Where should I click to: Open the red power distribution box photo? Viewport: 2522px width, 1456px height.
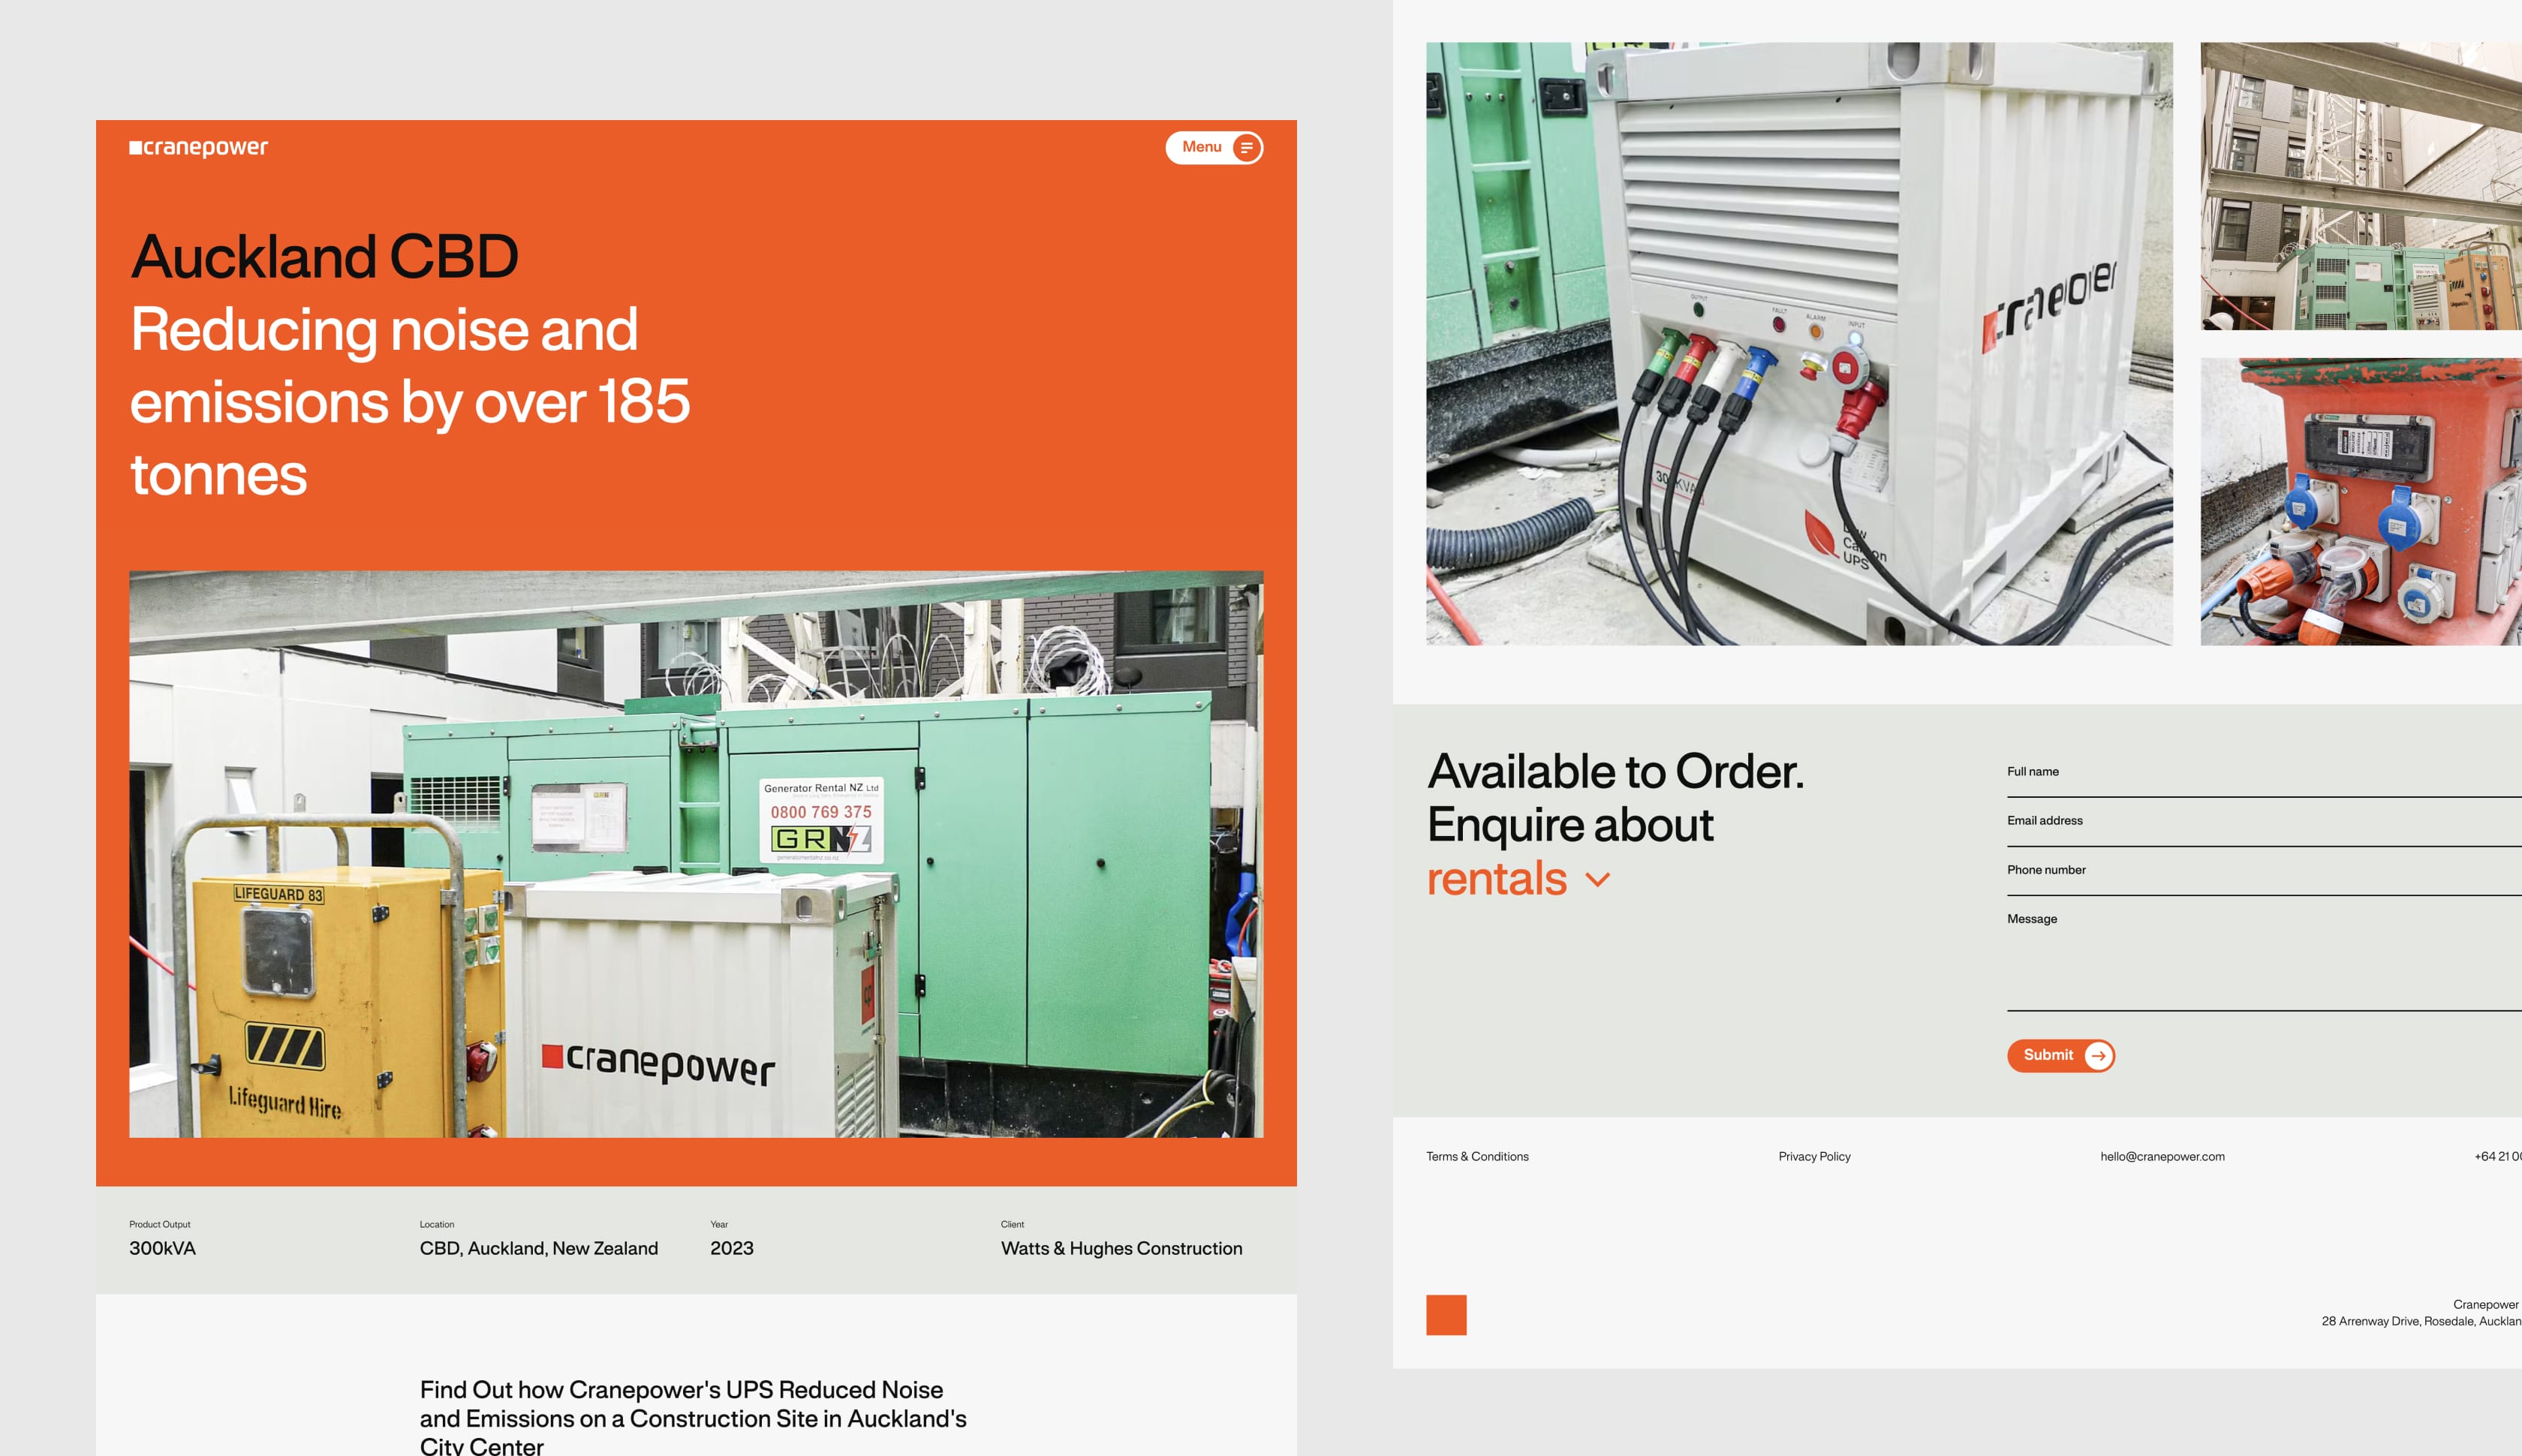point(2361,501)
